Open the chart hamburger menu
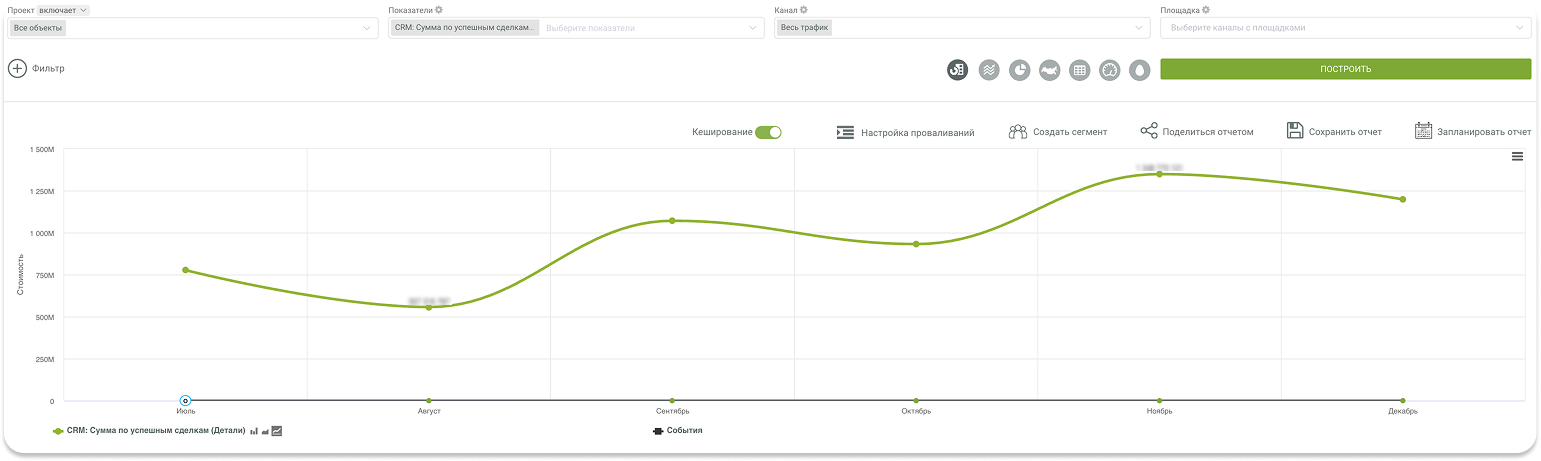1541x461 pixels. coord(1517,156)
